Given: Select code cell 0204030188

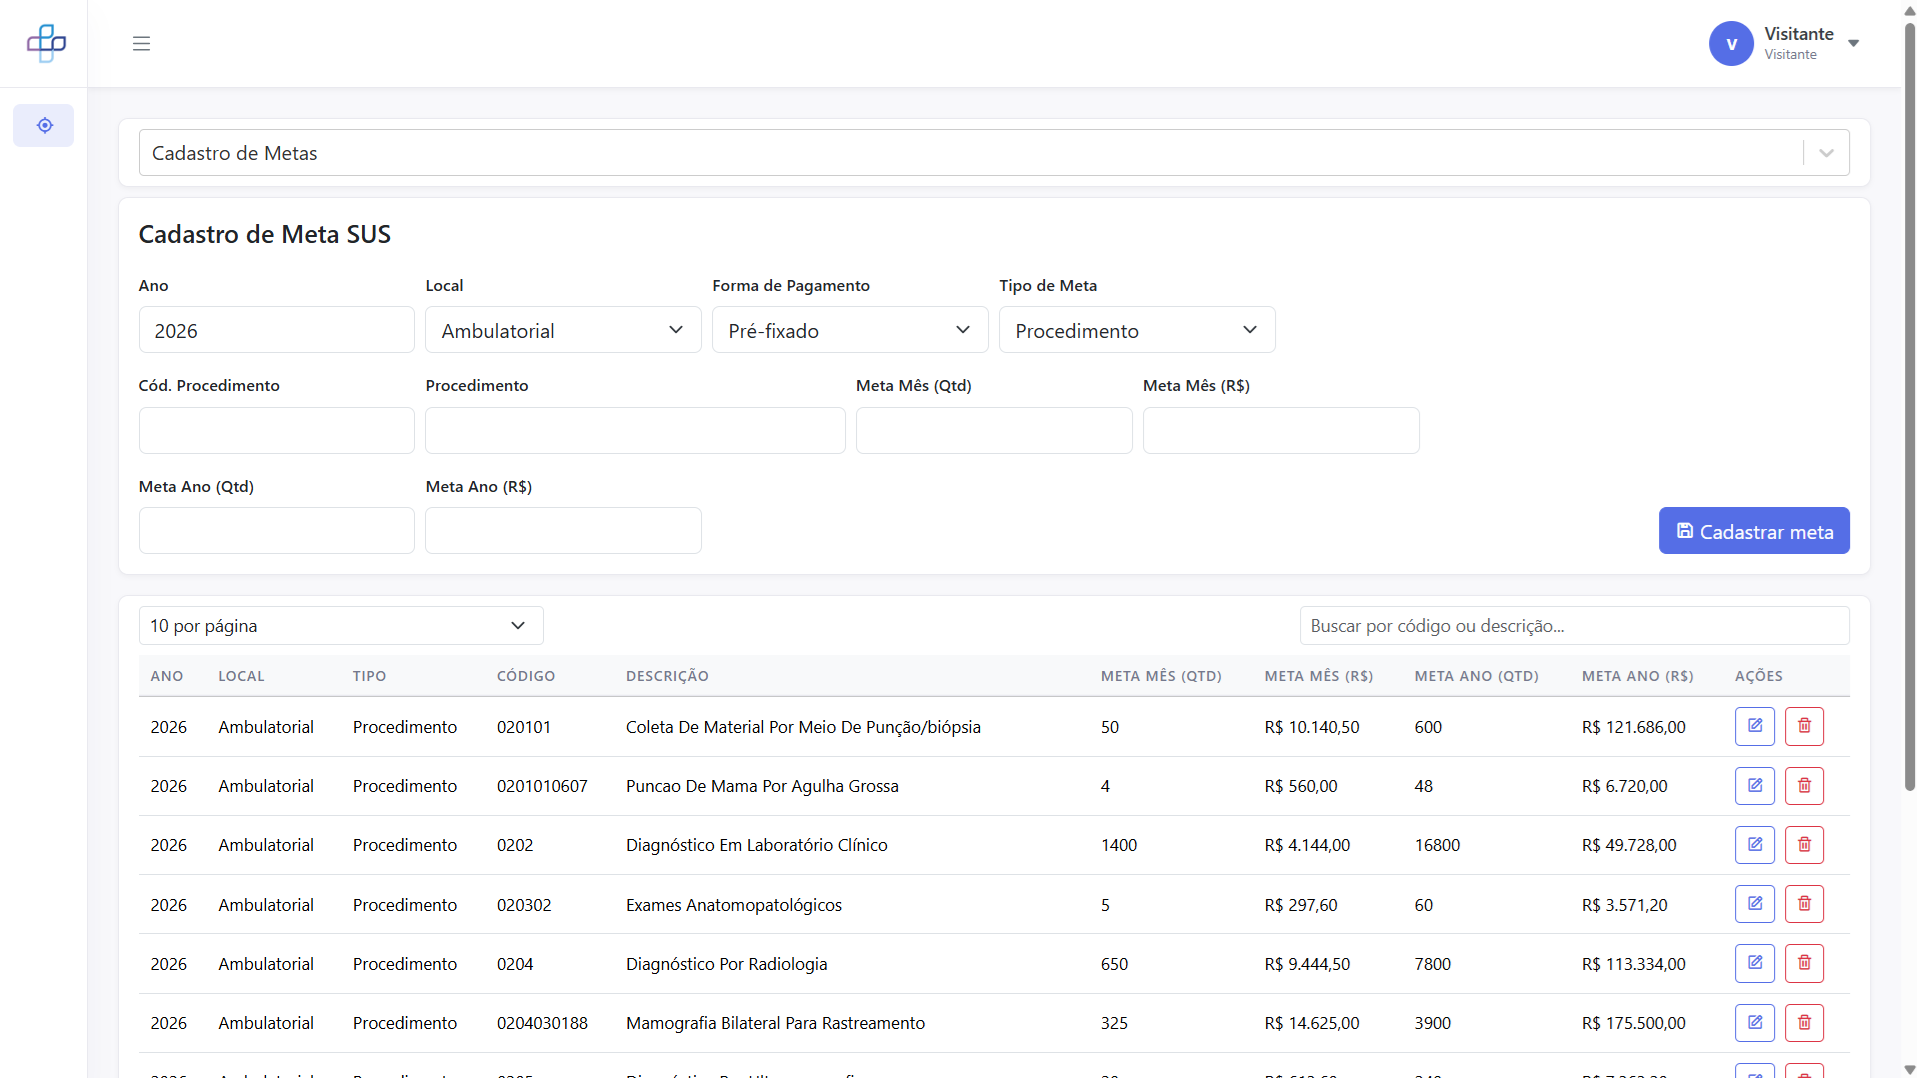Looking at the screenshot, I should pos(542,1023).
